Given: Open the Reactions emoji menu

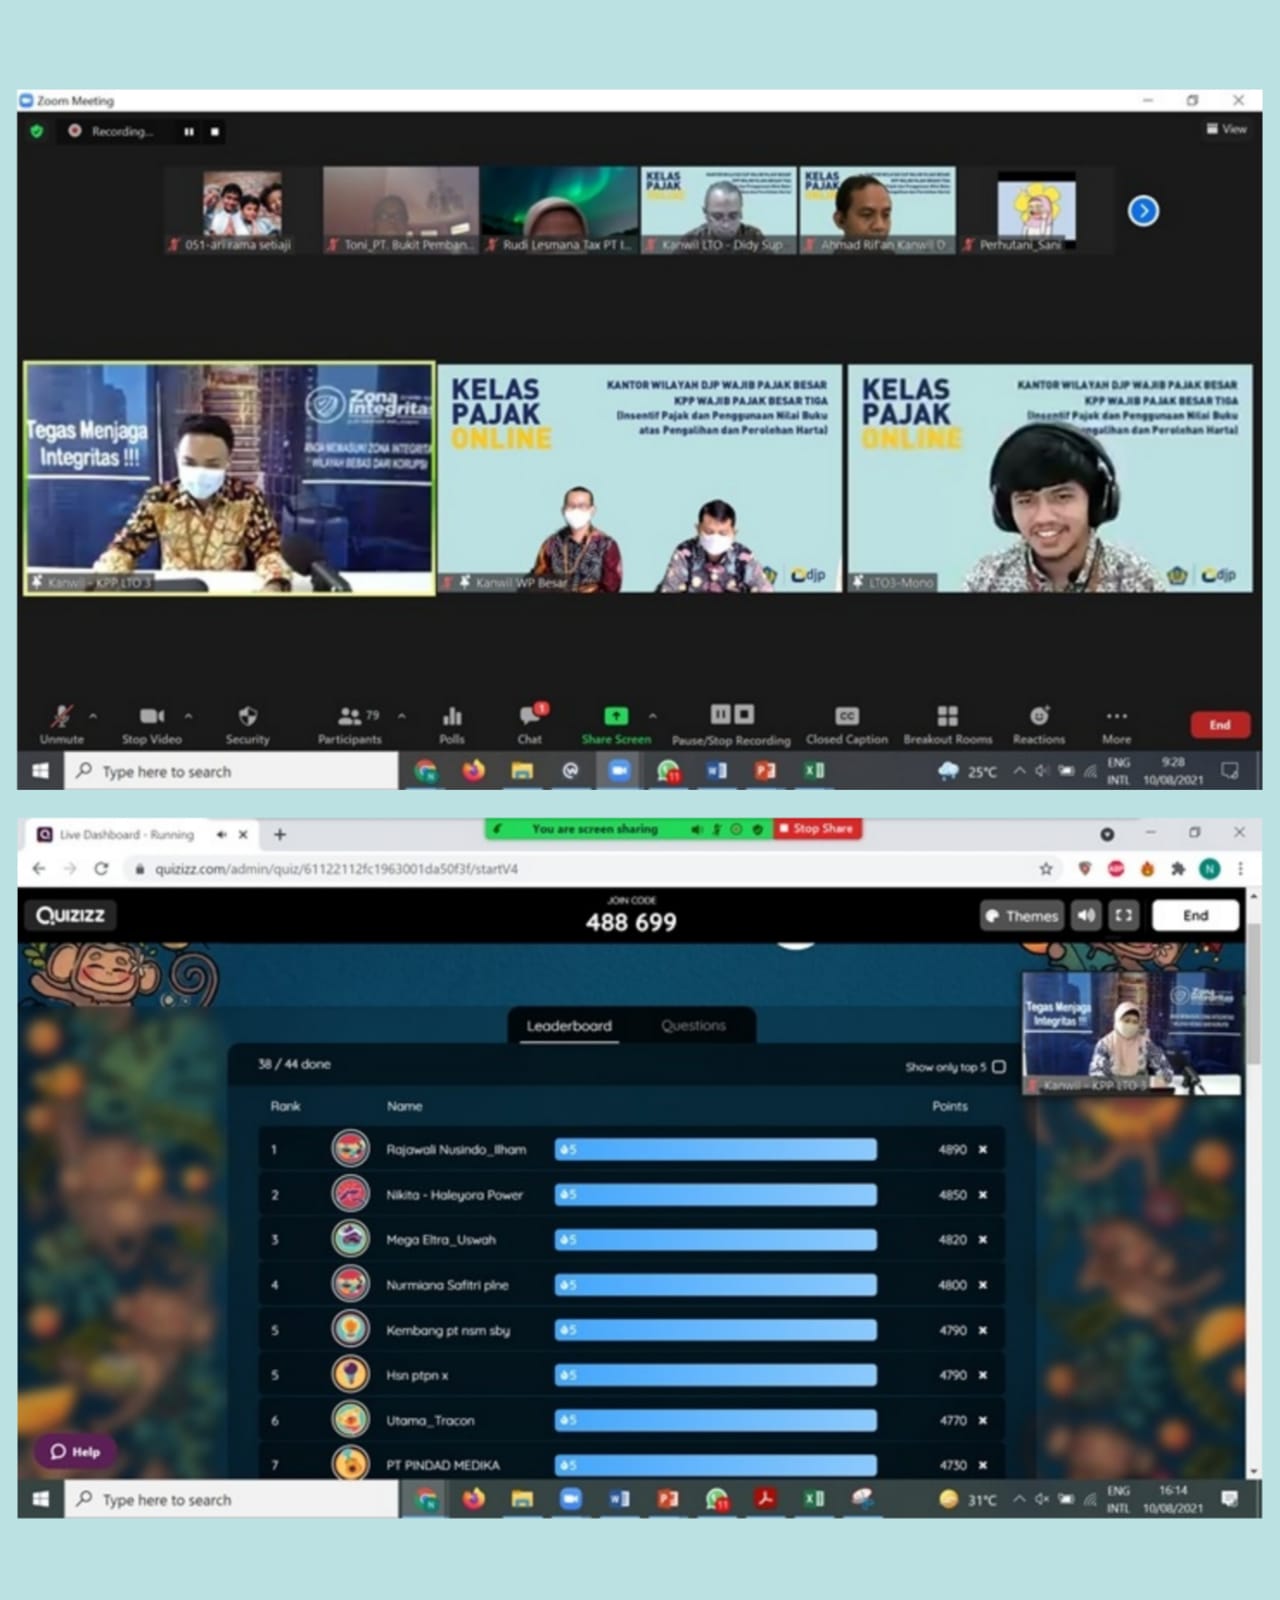Looking at the screenshot, I should pyautogui.click(x=1039, y=716).
